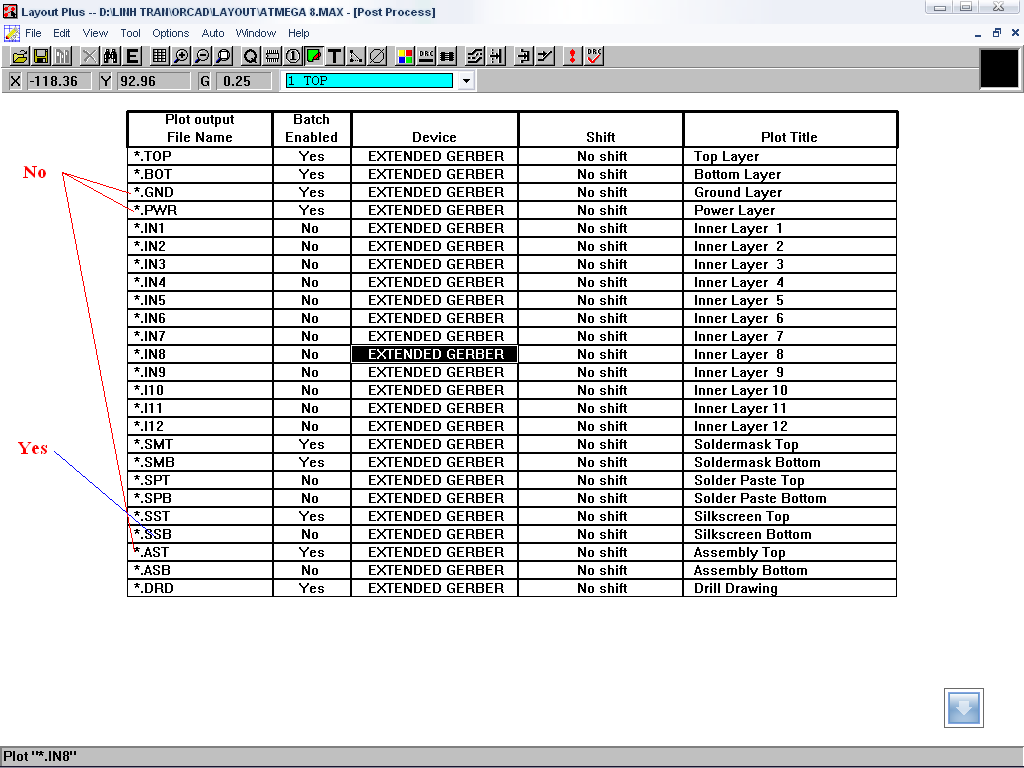Select the connection tool icon
The image size is (1024, 768).
356,57
